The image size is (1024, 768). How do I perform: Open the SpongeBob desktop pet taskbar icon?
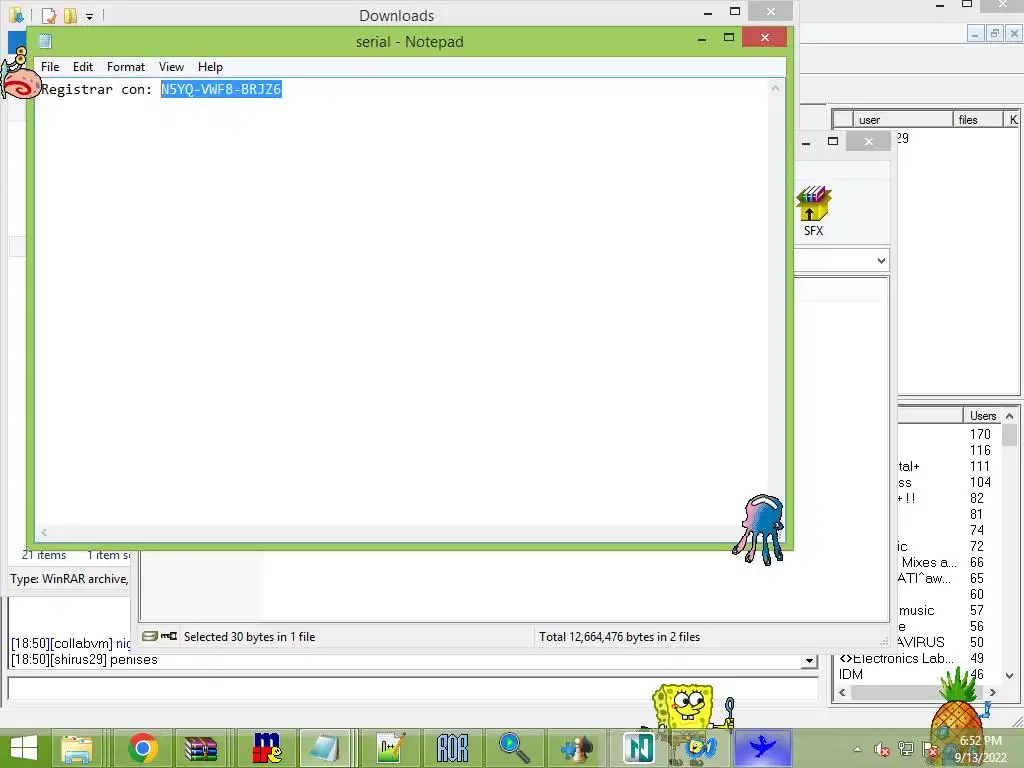click(x=700, y=748)
